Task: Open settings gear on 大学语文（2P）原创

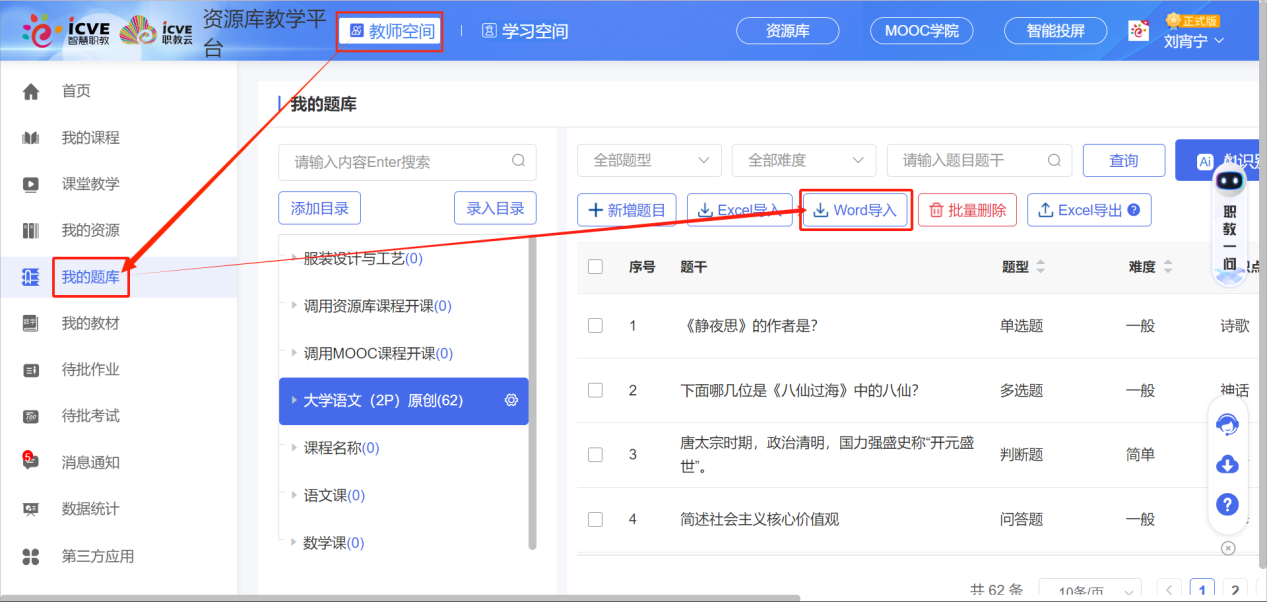Action: coord(511,401)
